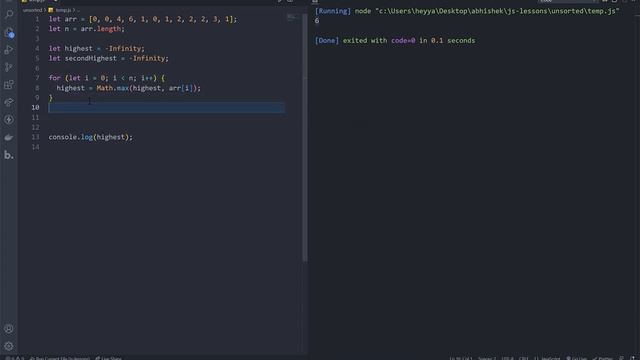This screenshot has width=640, height=360.
Task: Click the Live Share status bar item
Action: [109, 358]
